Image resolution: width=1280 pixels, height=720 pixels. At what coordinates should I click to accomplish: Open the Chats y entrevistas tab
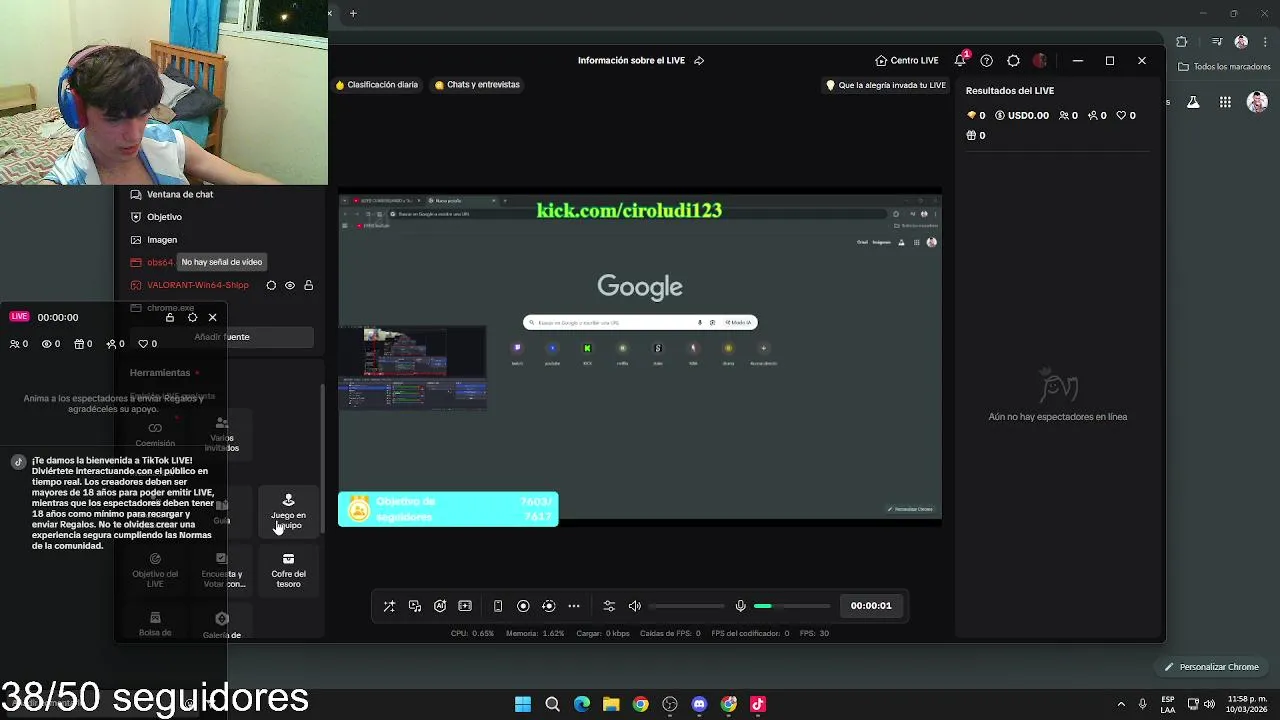pyautogui.click(x=477, y=85)
